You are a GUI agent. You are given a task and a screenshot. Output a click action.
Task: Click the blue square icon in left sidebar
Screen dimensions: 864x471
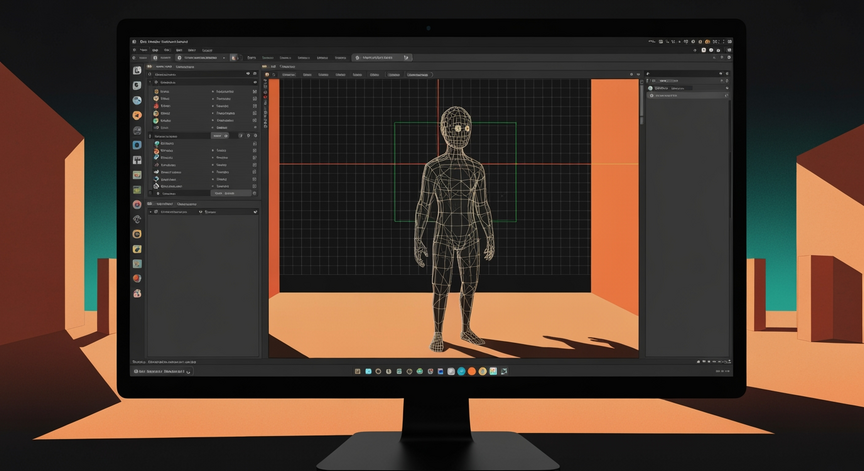(137, 145)
